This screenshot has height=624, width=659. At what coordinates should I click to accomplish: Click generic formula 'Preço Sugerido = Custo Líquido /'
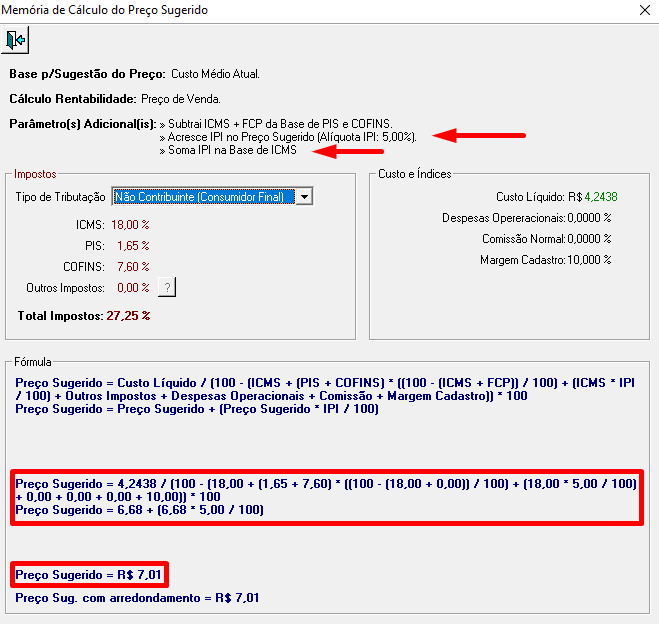point(325,389)
